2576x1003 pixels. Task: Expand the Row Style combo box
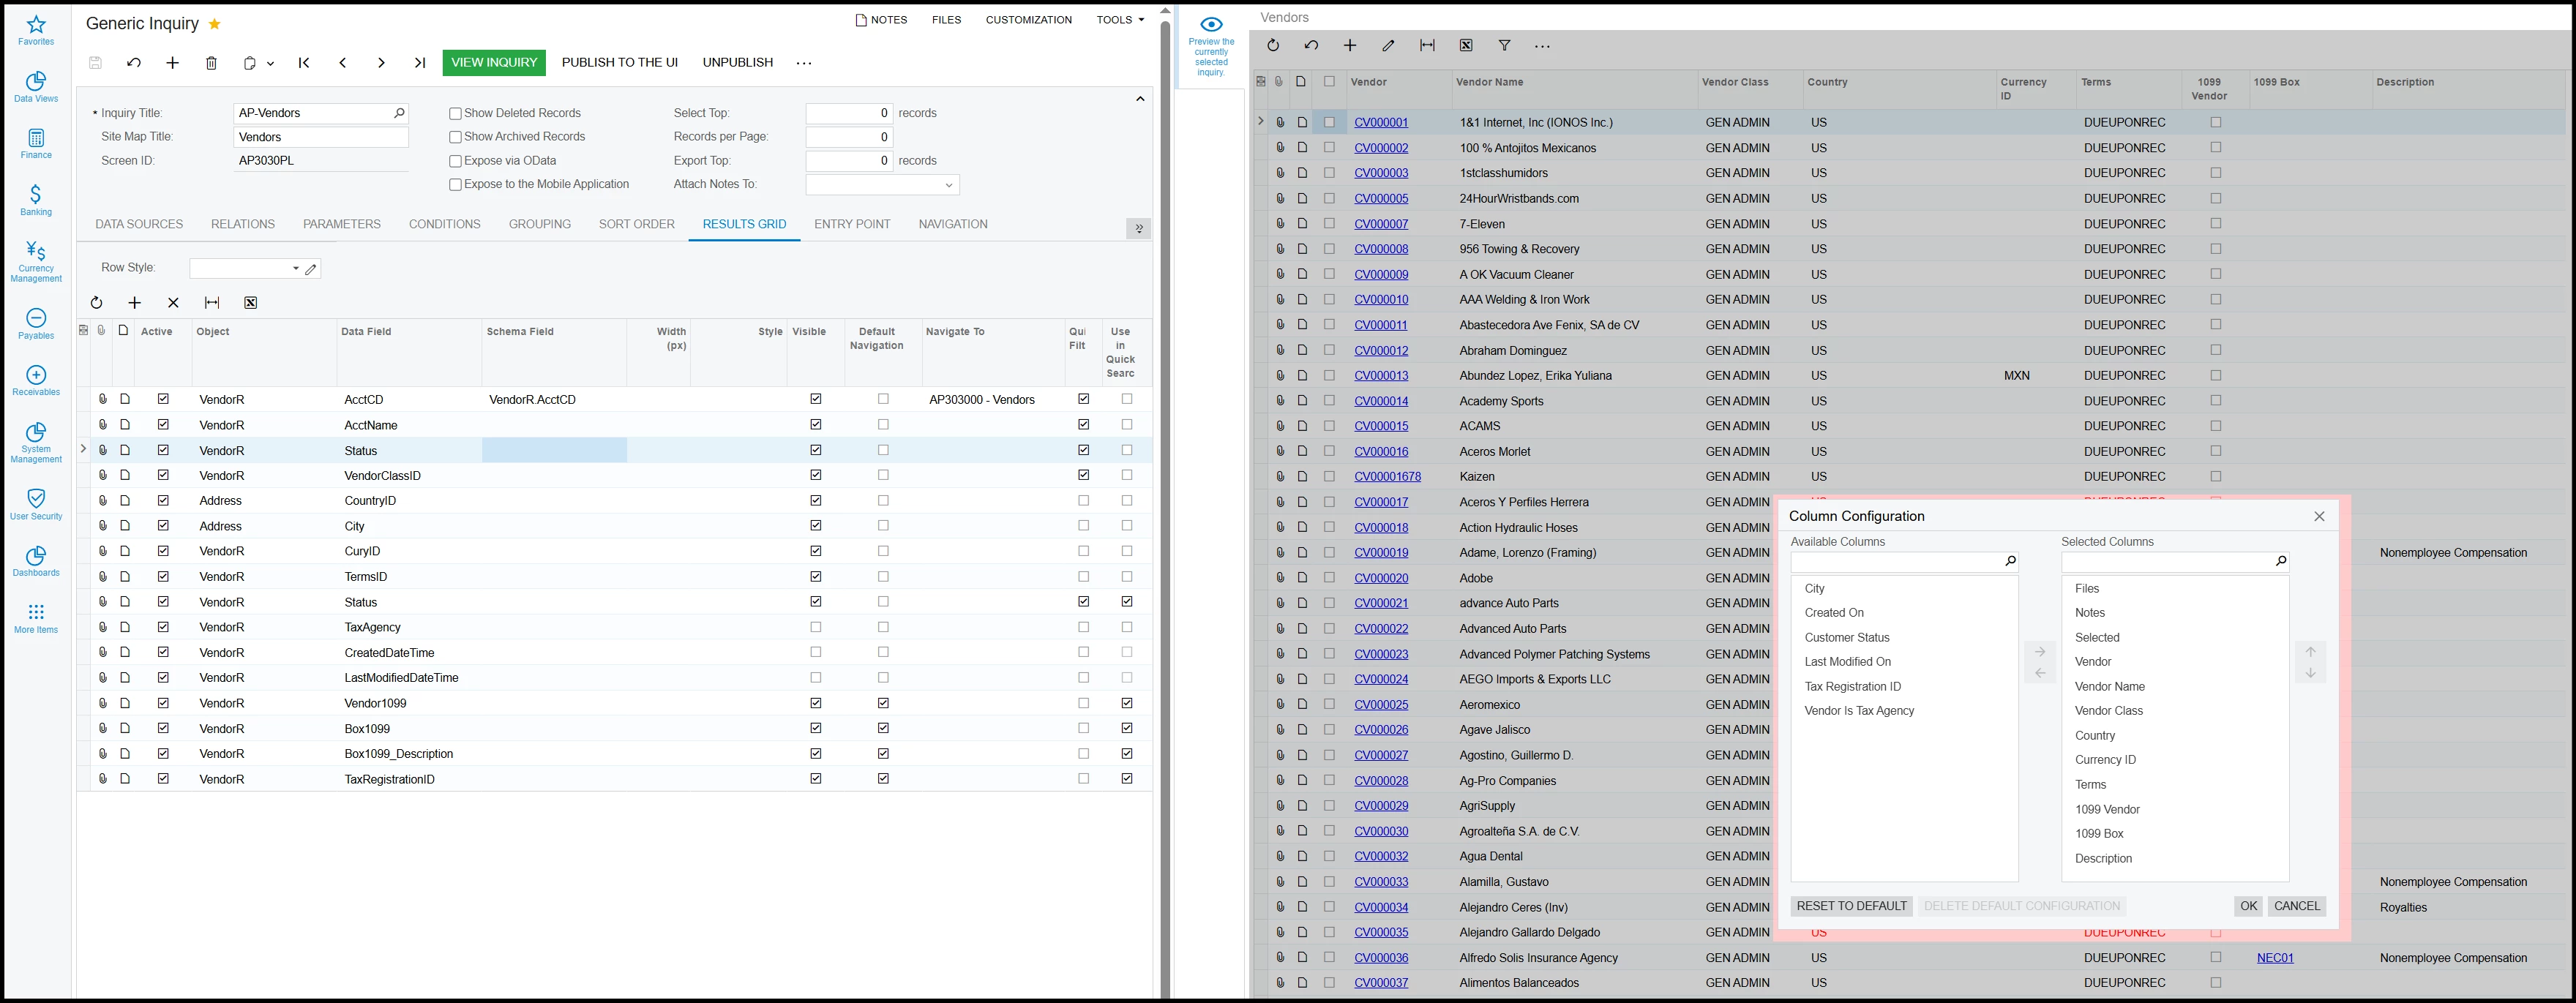pos(295,269)
